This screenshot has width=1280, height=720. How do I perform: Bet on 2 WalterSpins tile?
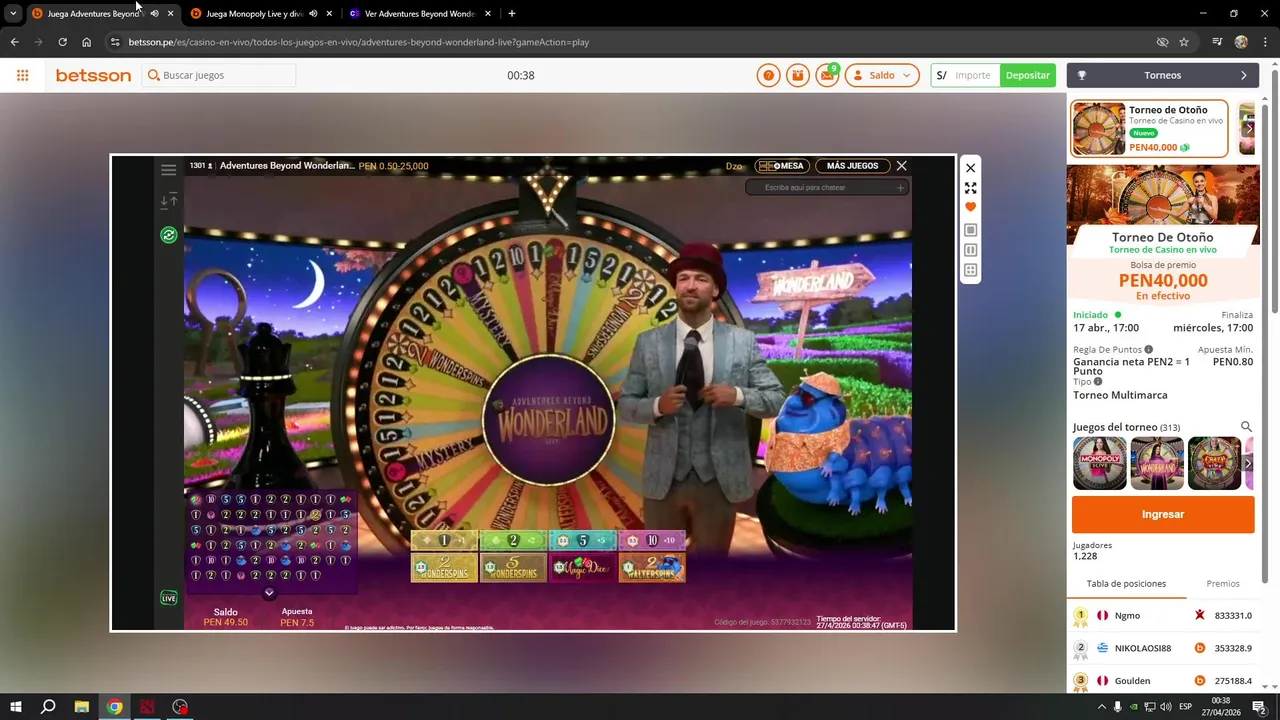coord(651,567)
